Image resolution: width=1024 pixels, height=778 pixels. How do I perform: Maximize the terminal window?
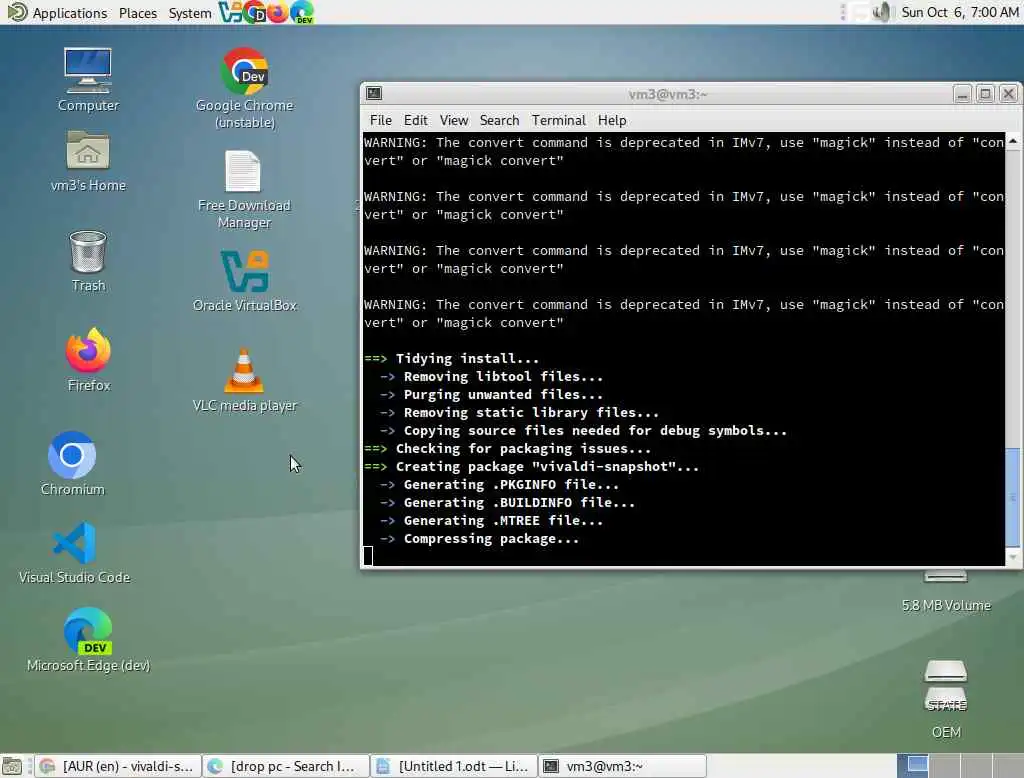click(985, 94)
